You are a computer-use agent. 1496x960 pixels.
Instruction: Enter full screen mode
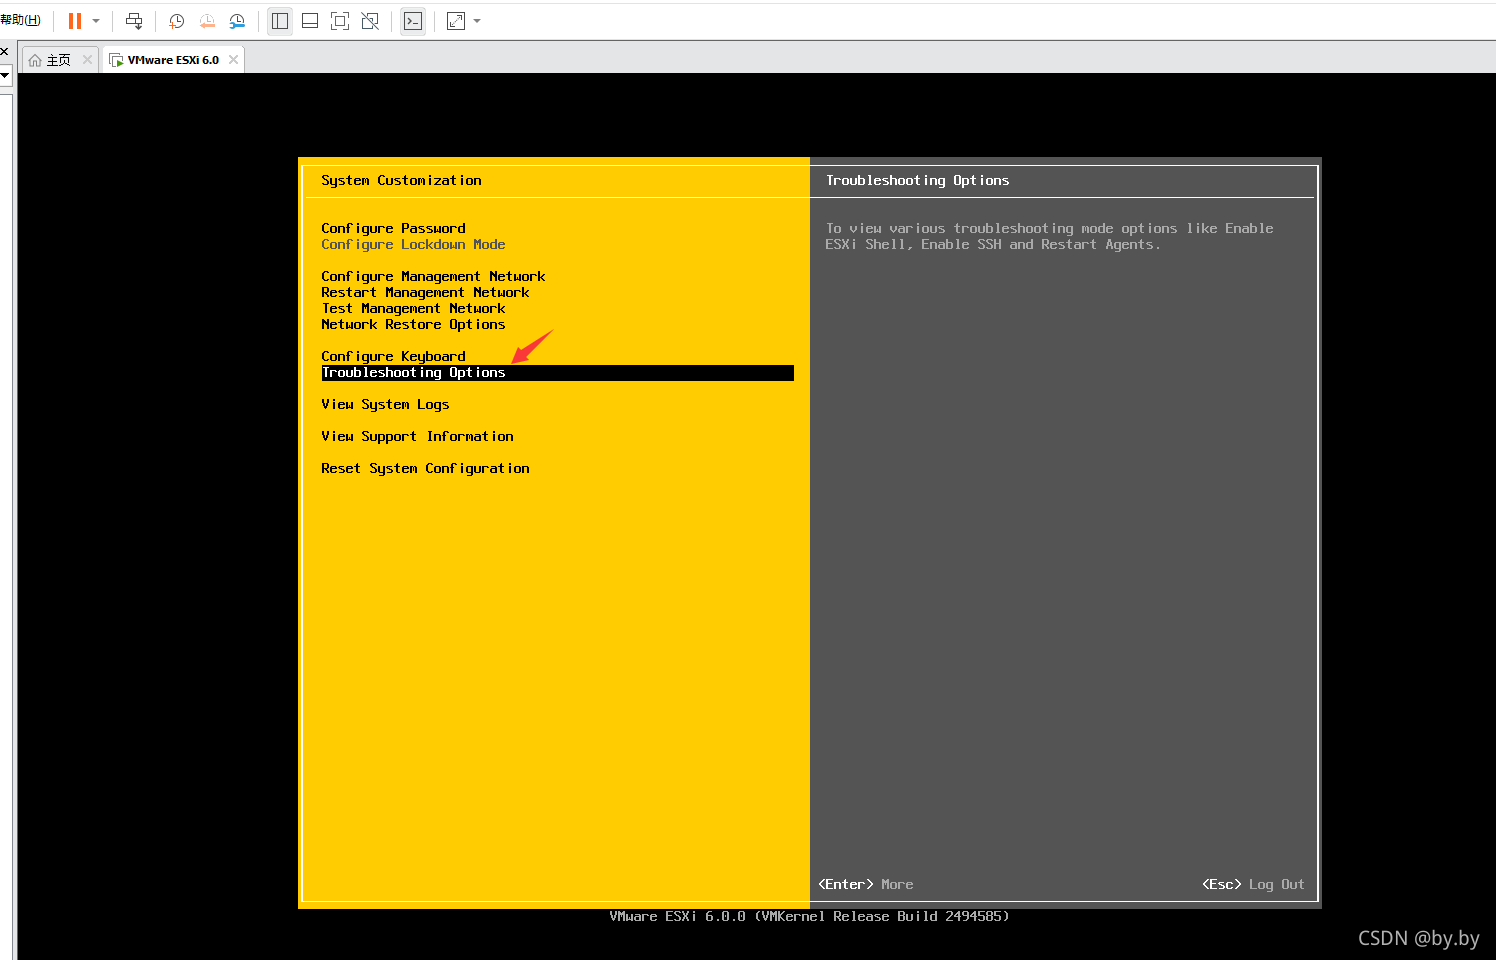(x=340, y=21)
